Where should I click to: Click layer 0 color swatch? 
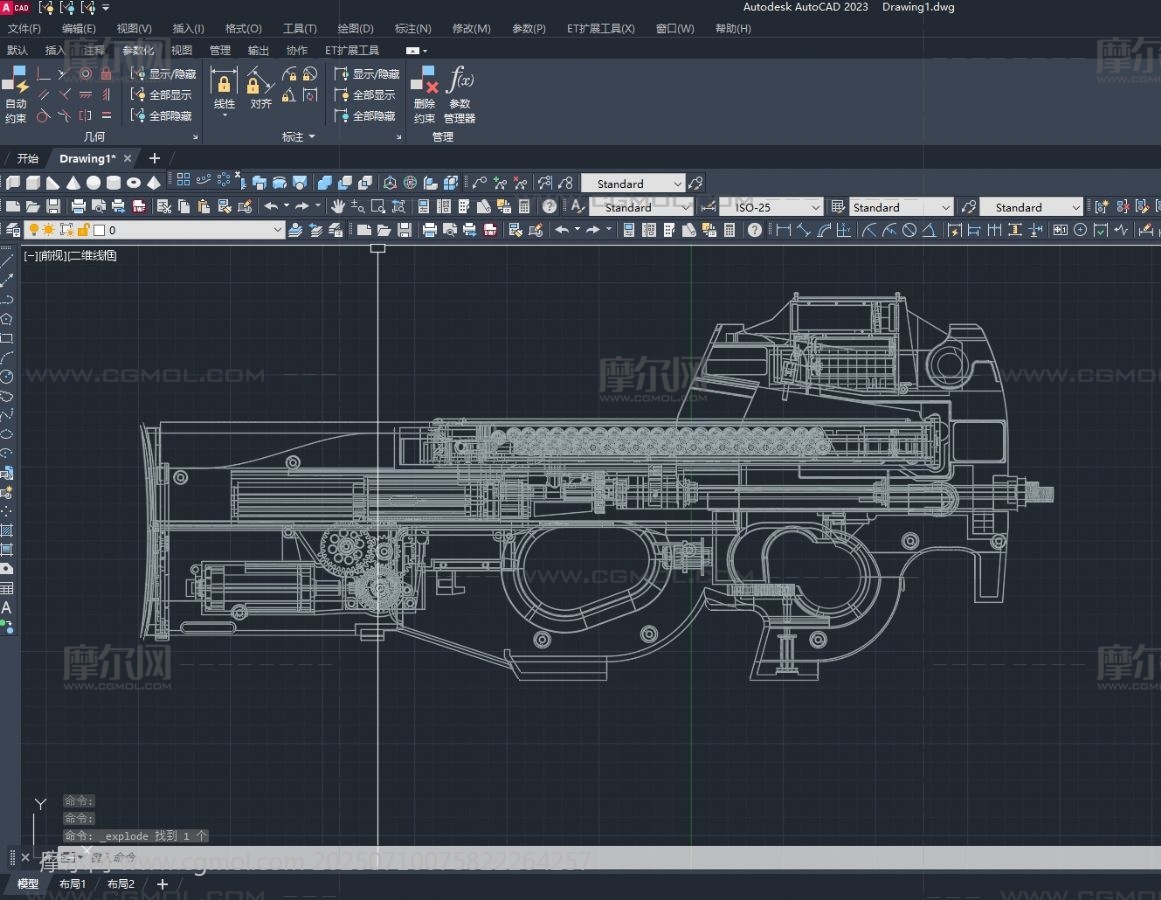pyautogui.click(x=99, y=230)
